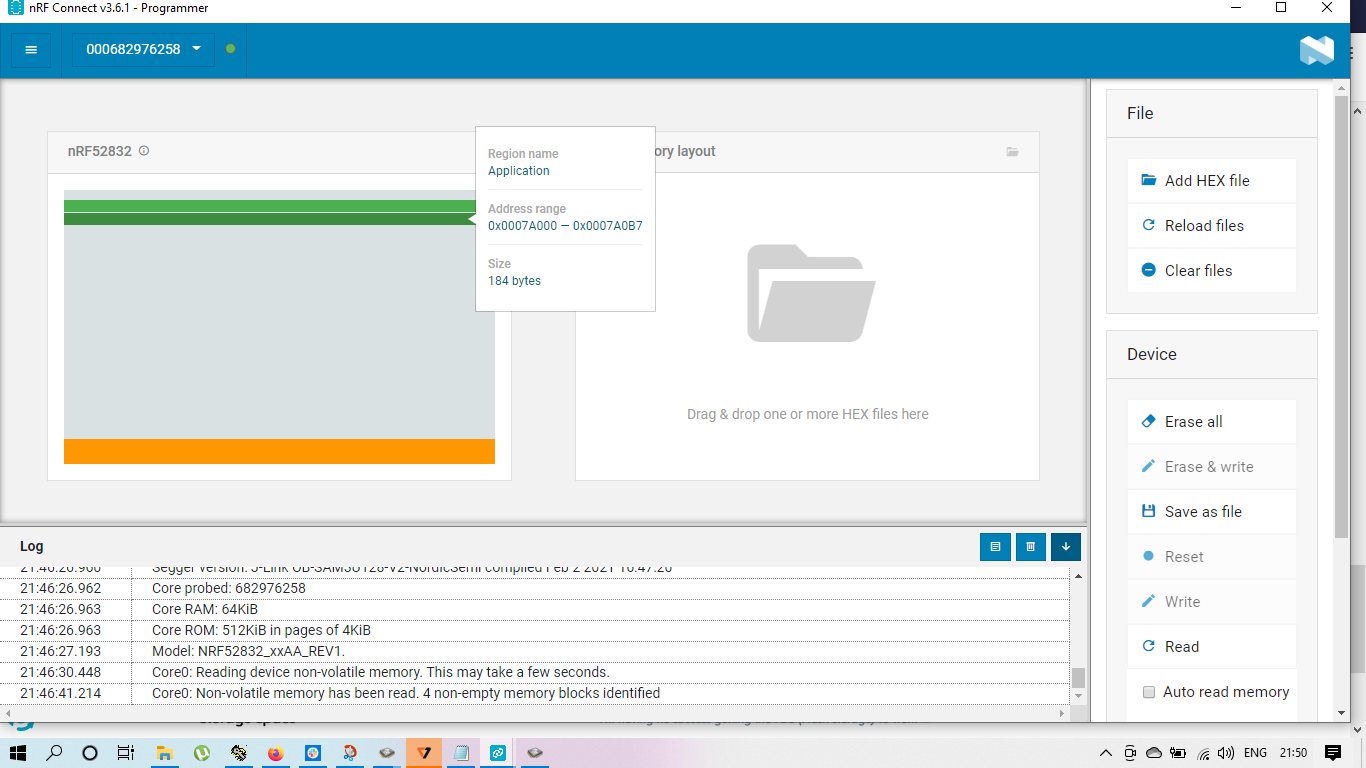Screen dimensions: 1366x768
Task: Open Windows notification center
Action: coord(1333,753)
